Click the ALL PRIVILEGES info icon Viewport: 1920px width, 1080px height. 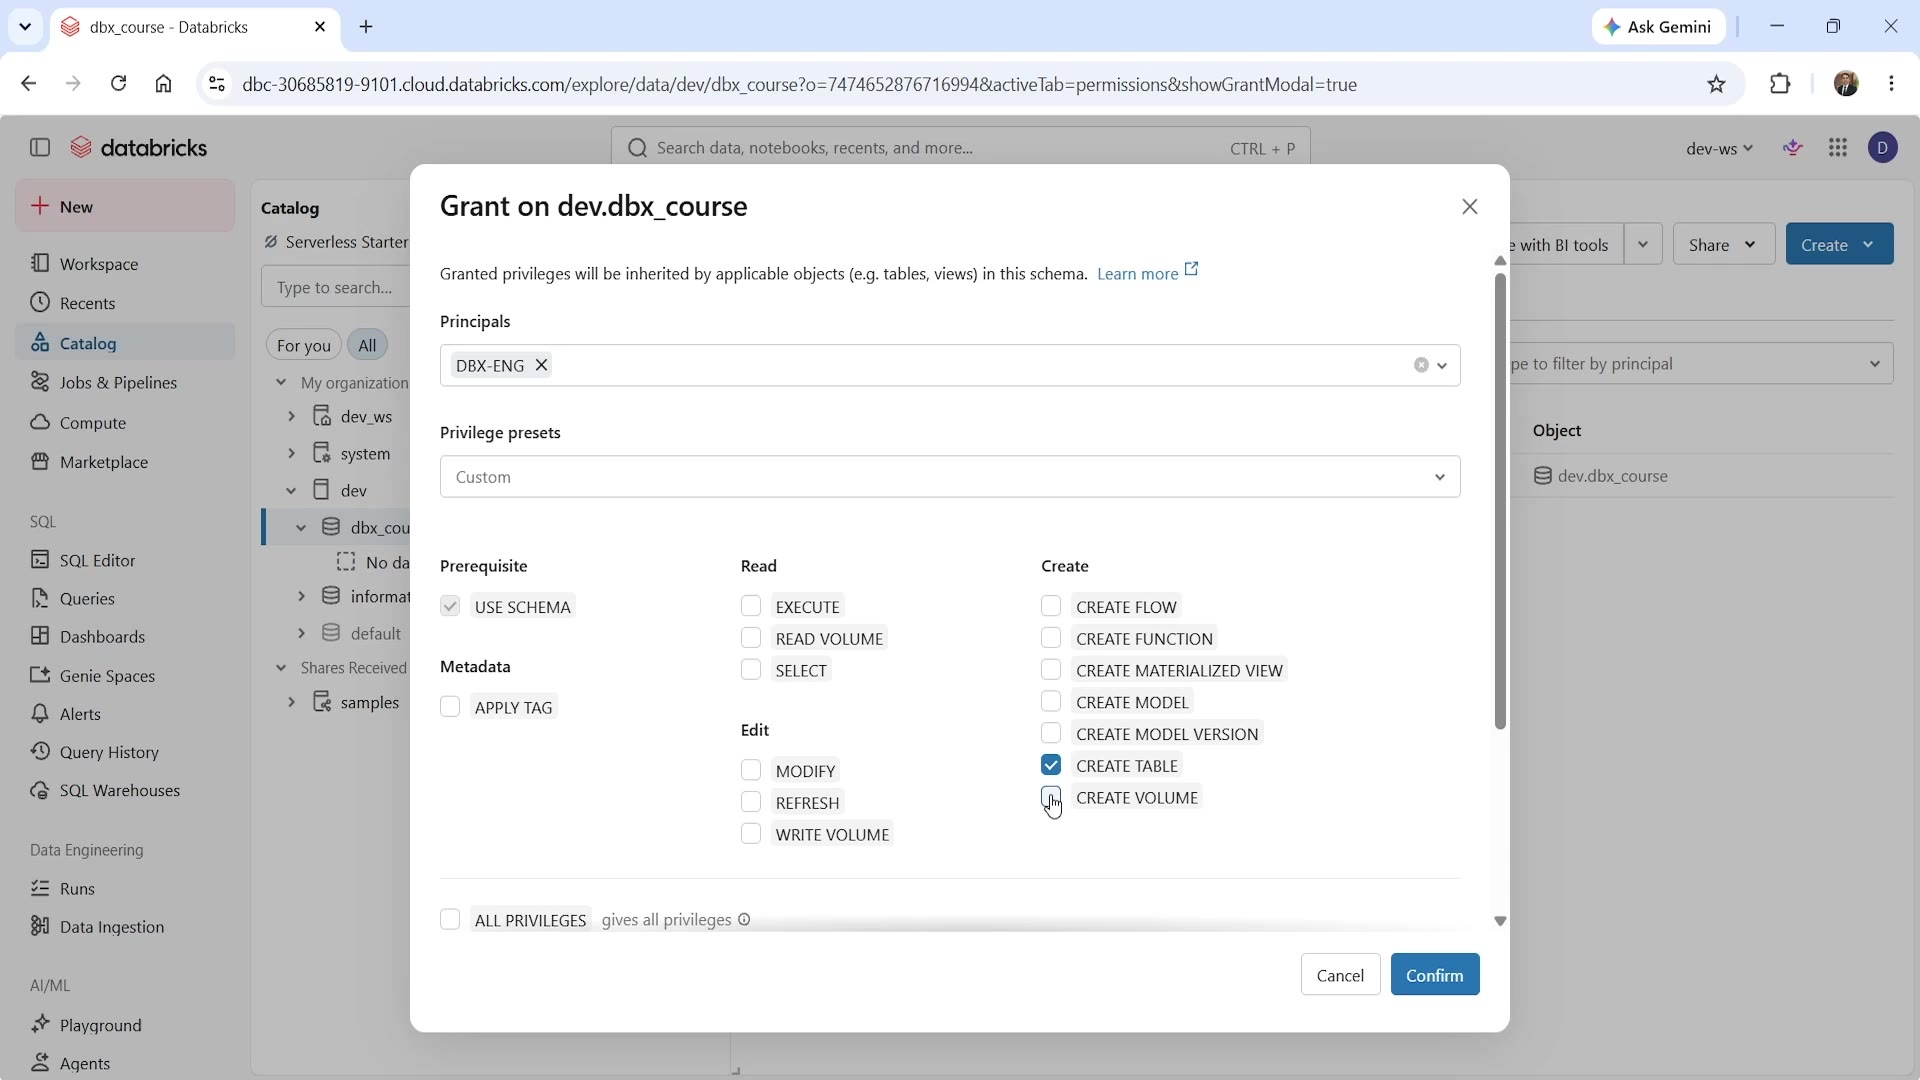744,920
